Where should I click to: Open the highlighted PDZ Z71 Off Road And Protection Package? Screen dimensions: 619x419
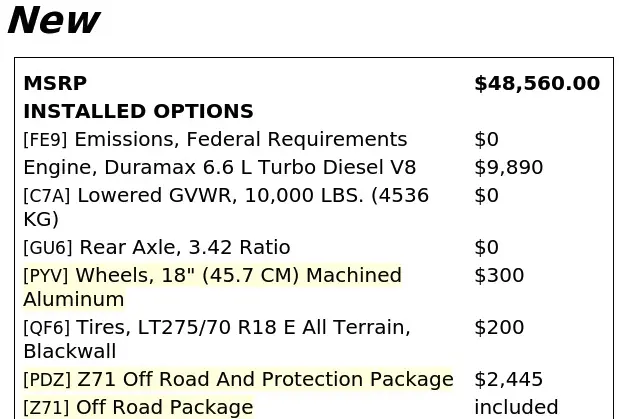tap(238, 379)
